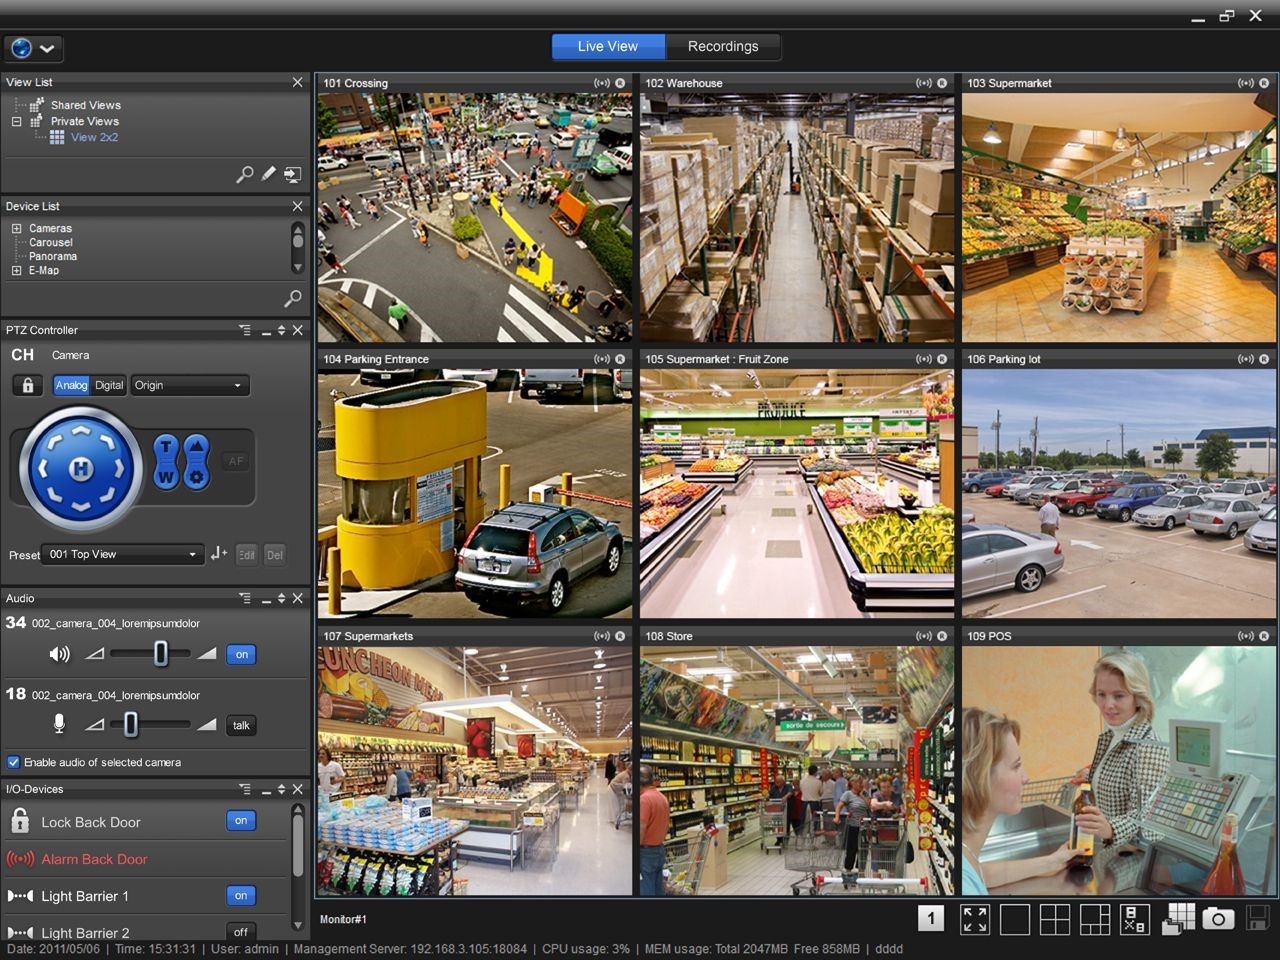The width and height of the screenshot is (1280, 960).
Task: Collapse the Private Views tree item
Action: 14,121
